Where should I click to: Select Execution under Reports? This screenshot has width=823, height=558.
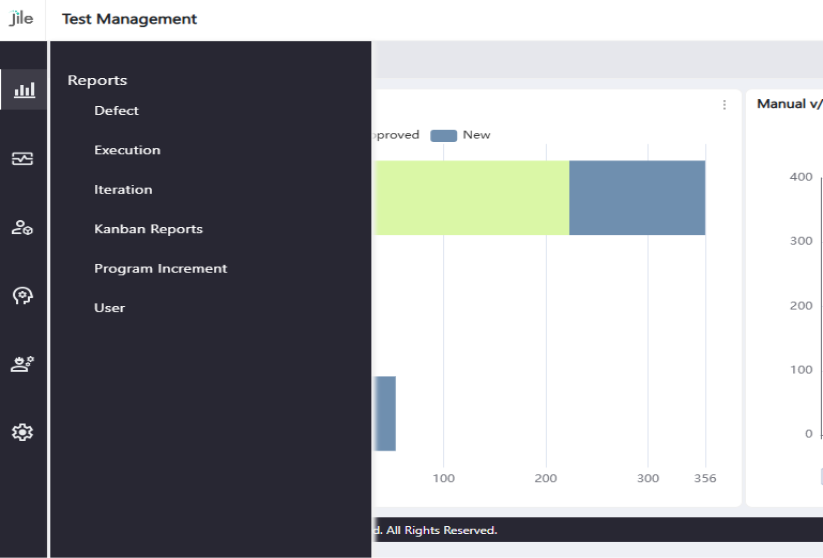pos(127,150)
